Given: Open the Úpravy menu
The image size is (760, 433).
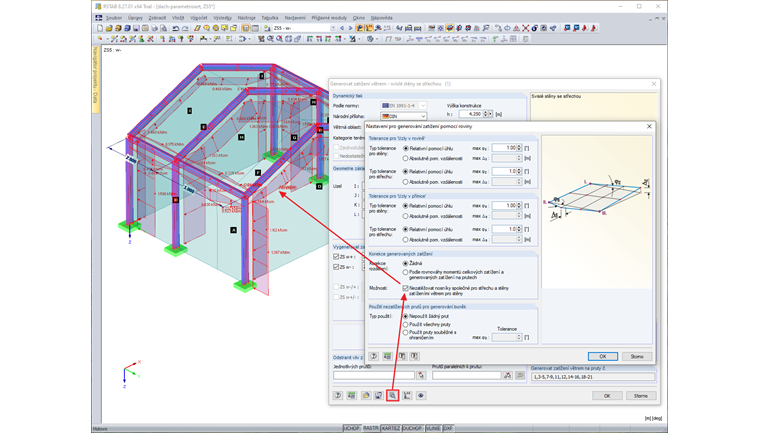Looking at the screenshot, I should 135,18.
